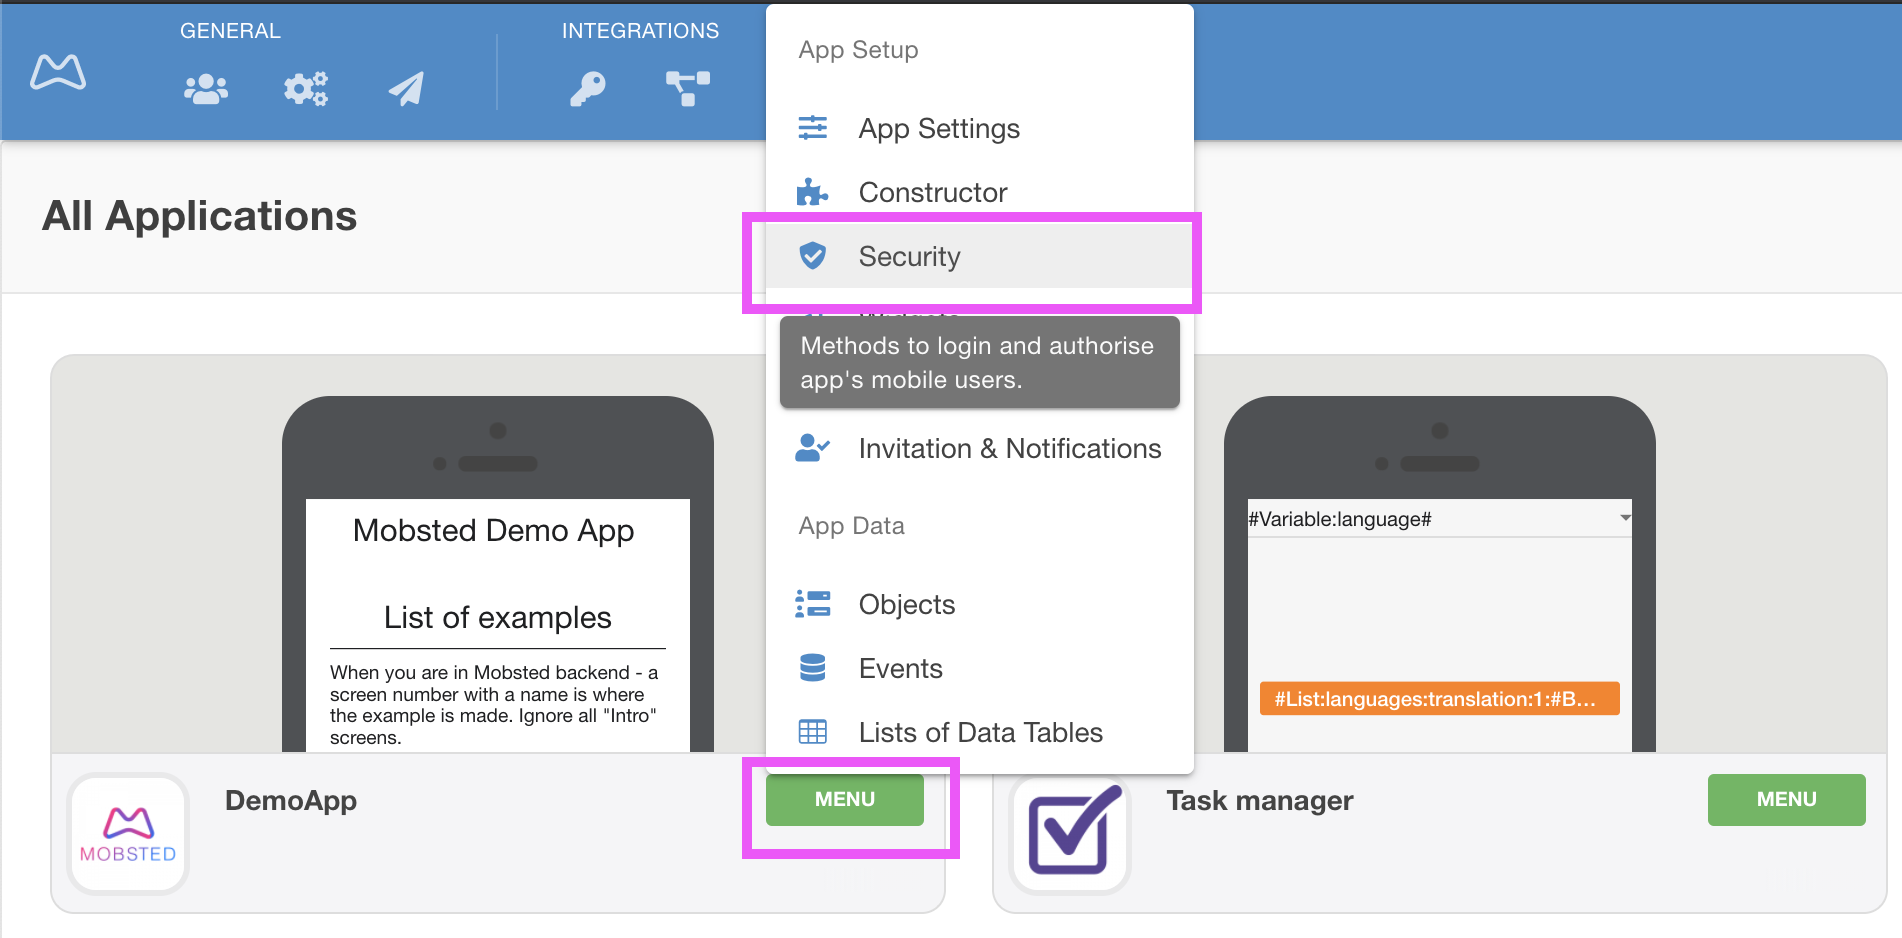Click the Task manager application name
The width and height of the screenshot is (1902, 938).
click(x=1260, y=801)
